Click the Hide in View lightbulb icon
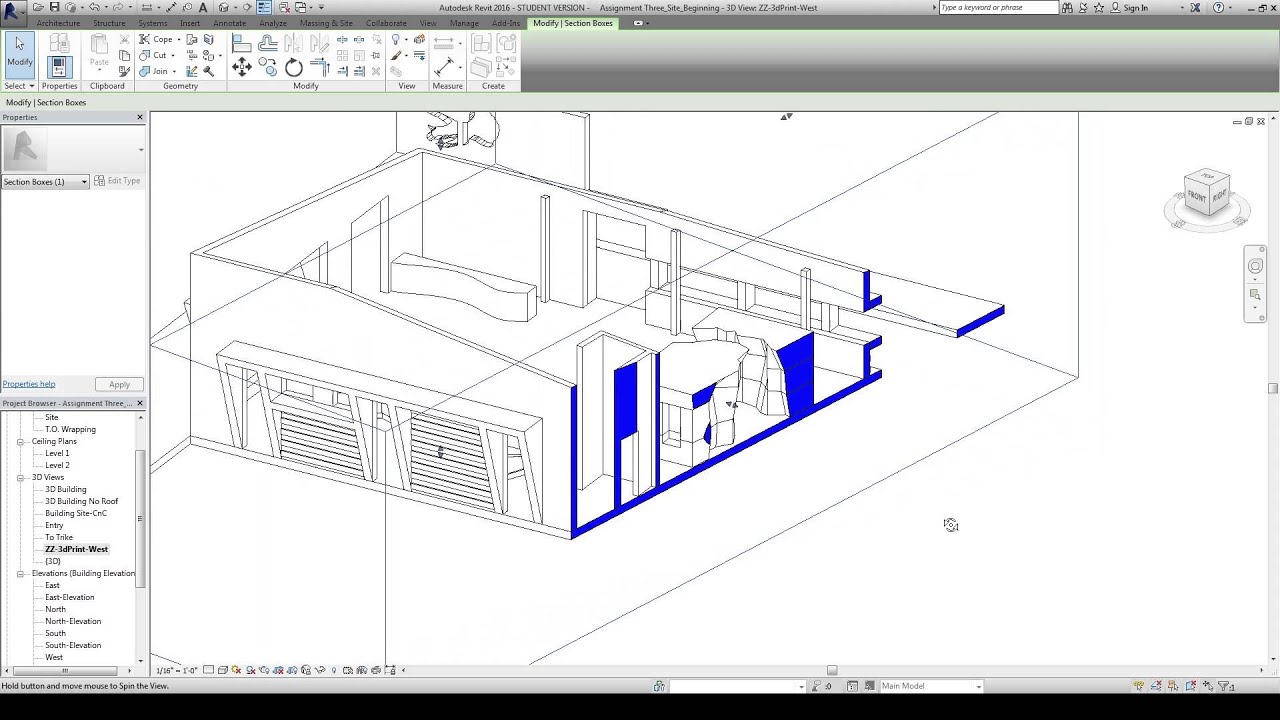 [x=396, y=39]
